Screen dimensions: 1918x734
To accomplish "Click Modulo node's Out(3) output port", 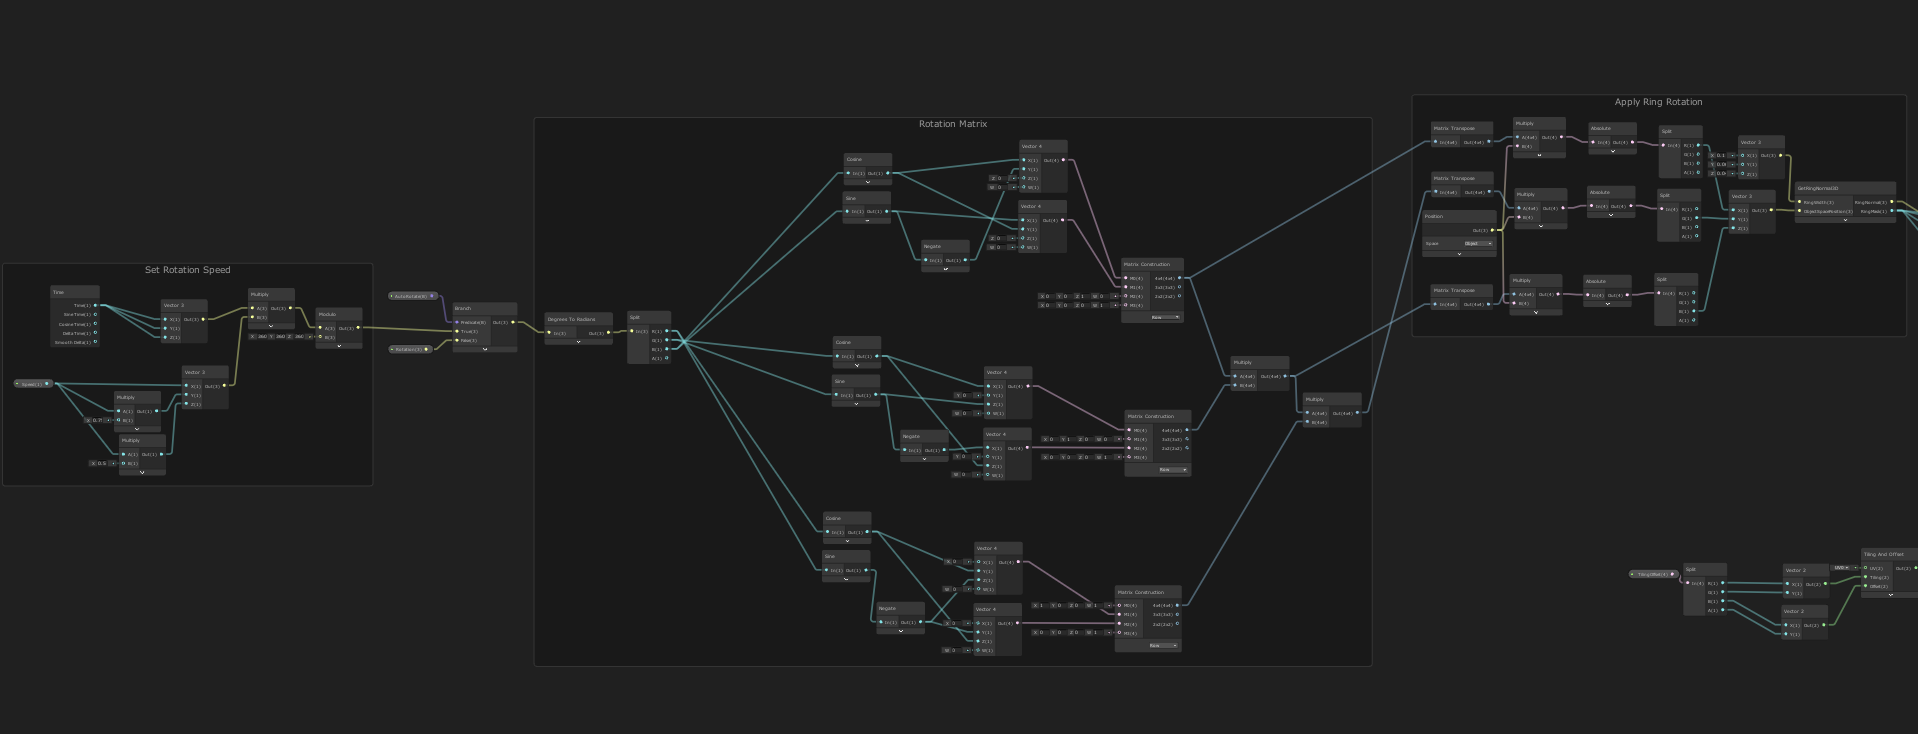I will tap(358, 327).
